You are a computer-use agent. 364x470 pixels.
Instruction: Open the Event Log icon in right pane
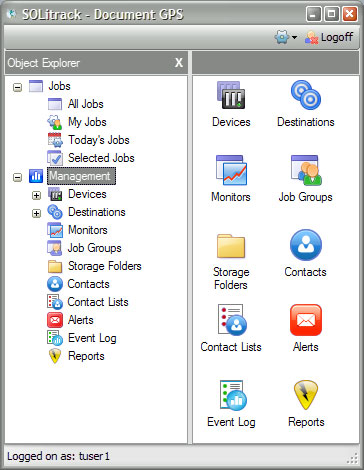[x=232, y=395]
